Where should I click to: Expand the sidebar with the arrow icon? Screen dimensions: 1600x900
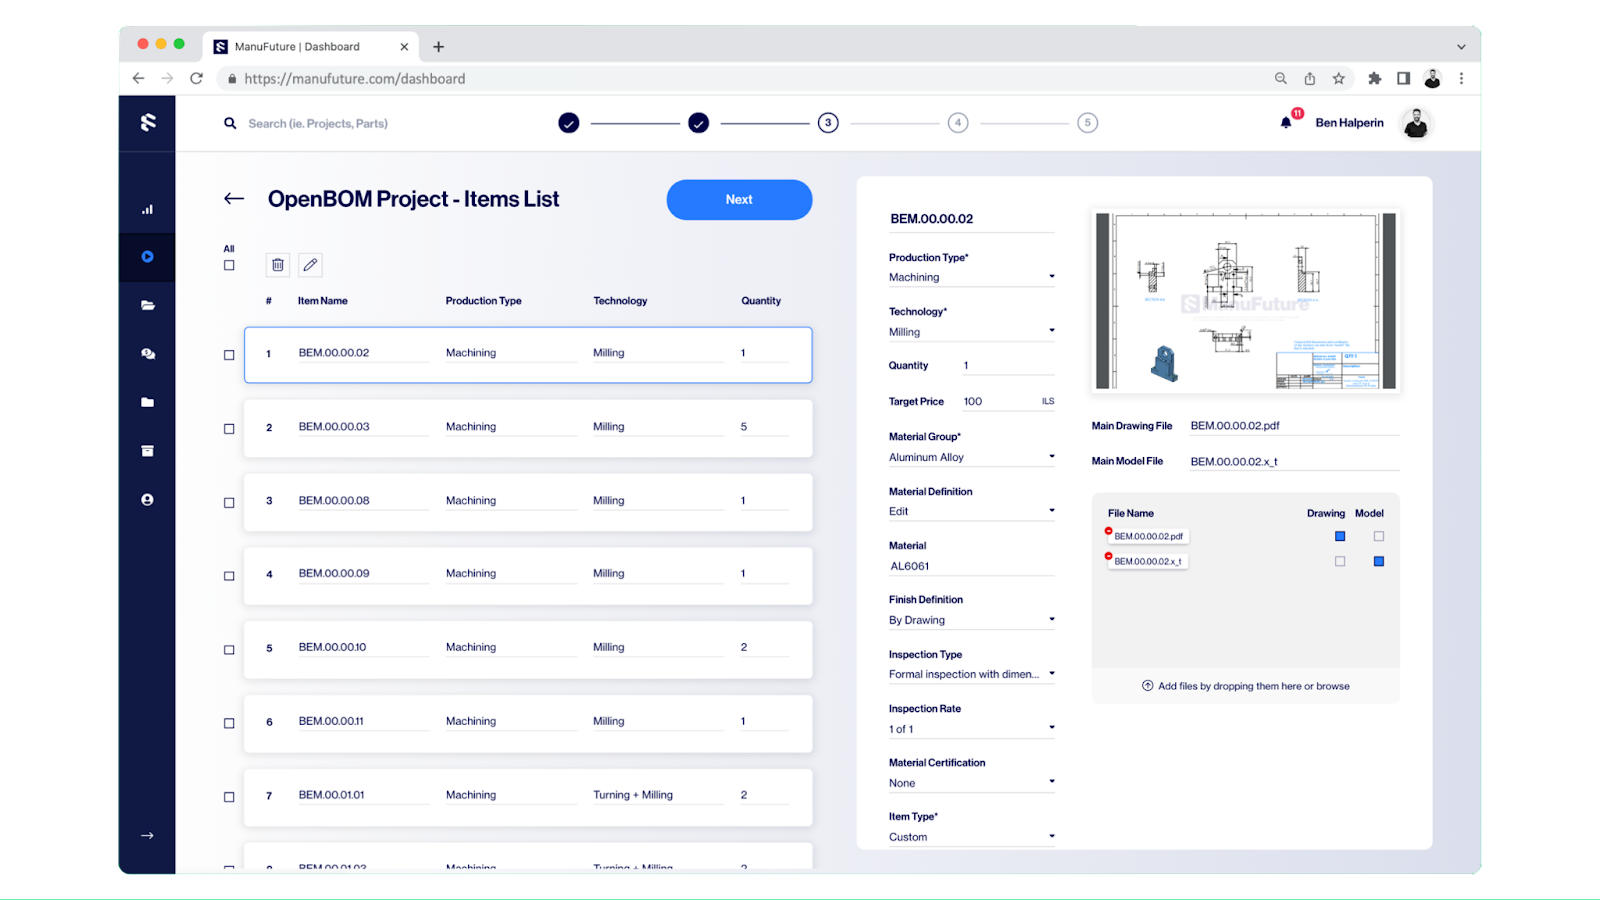click(x=147, y=835)
